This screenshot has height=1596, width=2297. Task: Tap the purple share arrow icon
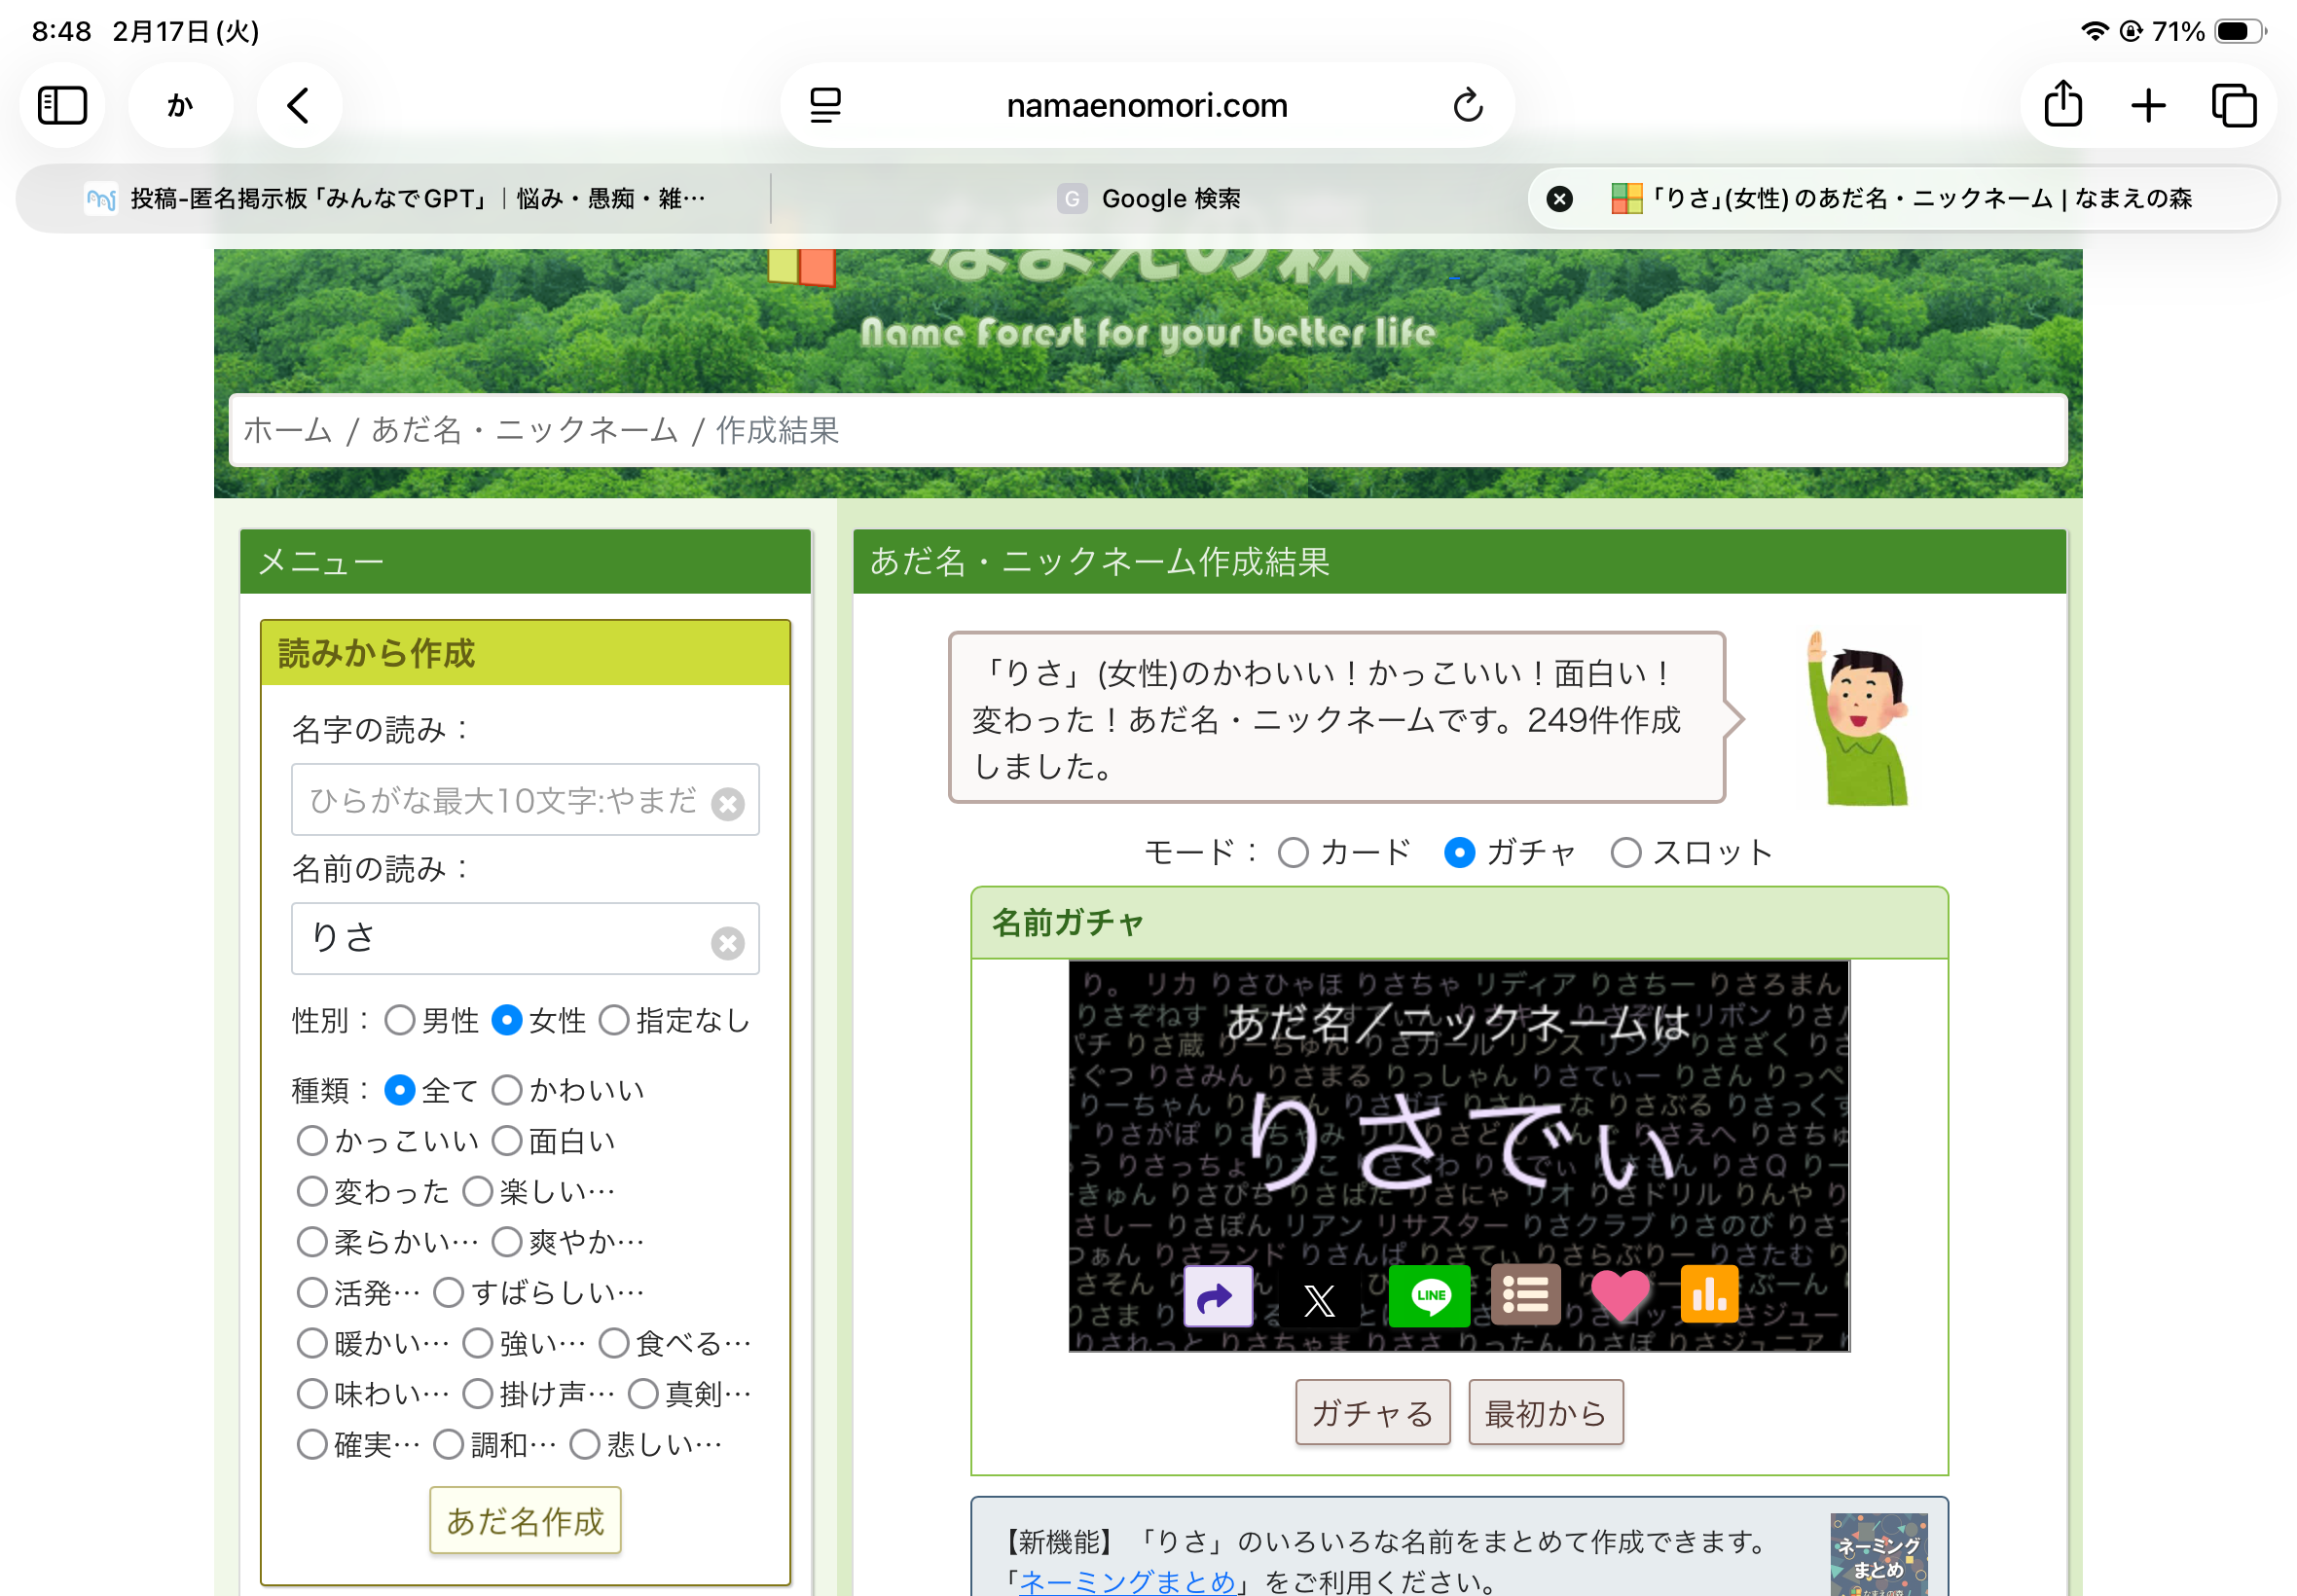(x=1217, y=1297)
